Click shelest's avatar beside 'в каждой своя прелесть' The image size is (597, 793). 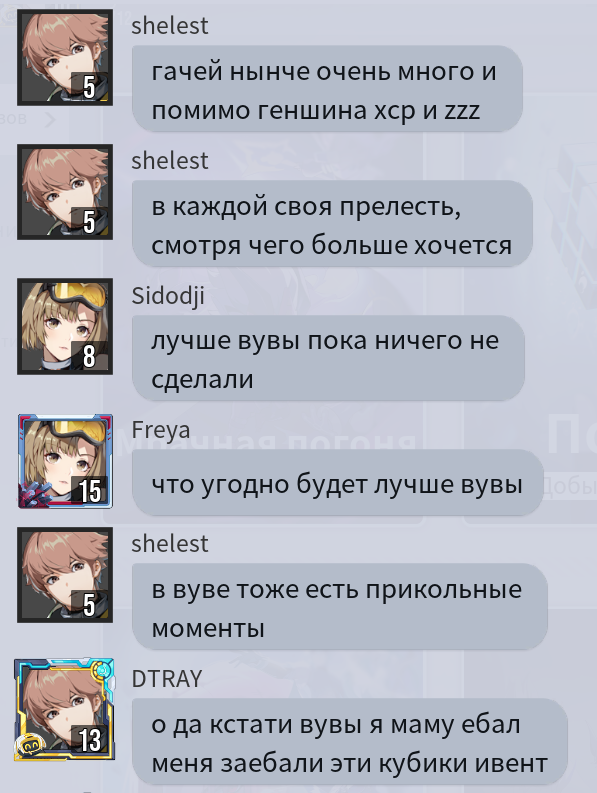[65, 192]
